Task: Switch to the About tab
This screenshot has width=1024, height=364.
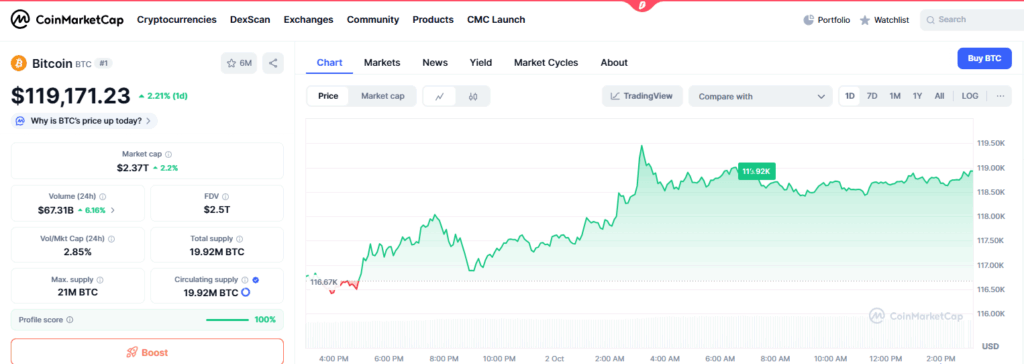Action: [x=614, y=63]
